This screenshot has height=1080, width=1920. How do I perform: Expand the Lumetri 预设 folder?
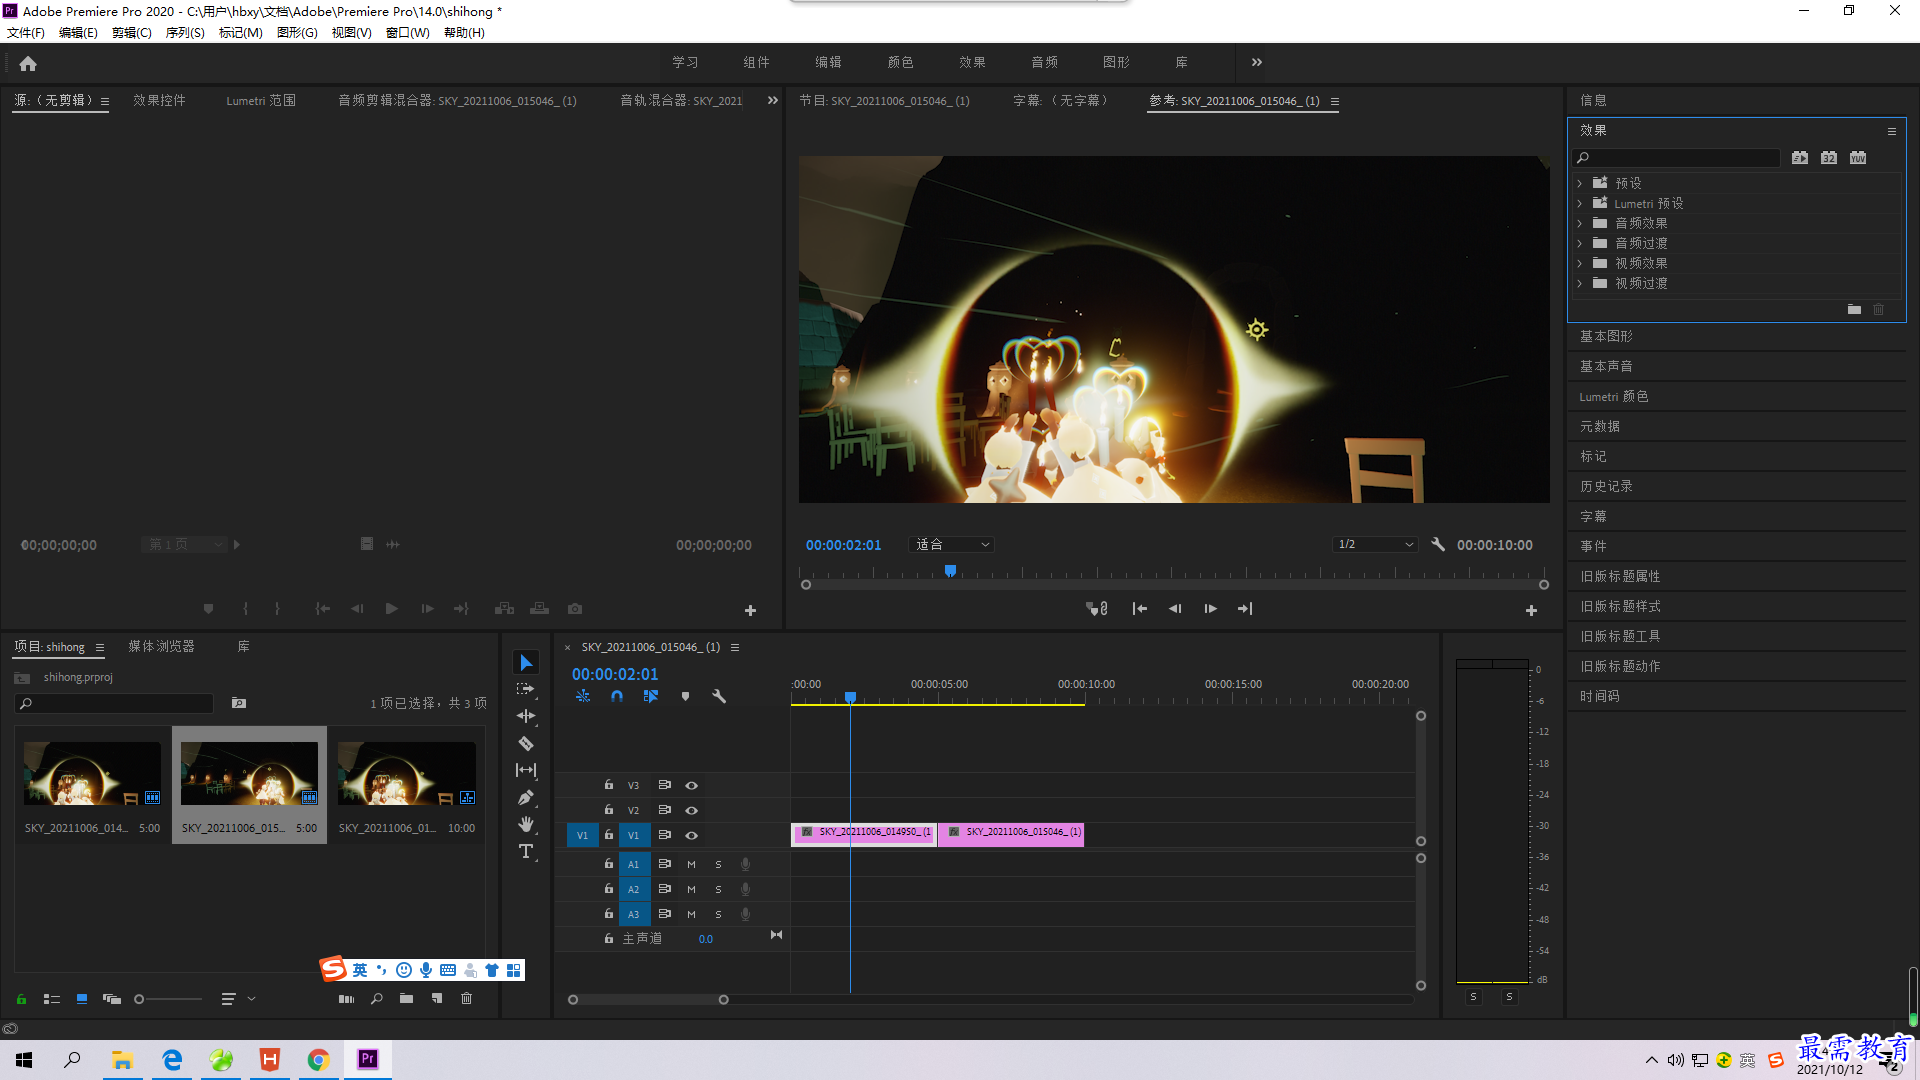pos(1580,204)
